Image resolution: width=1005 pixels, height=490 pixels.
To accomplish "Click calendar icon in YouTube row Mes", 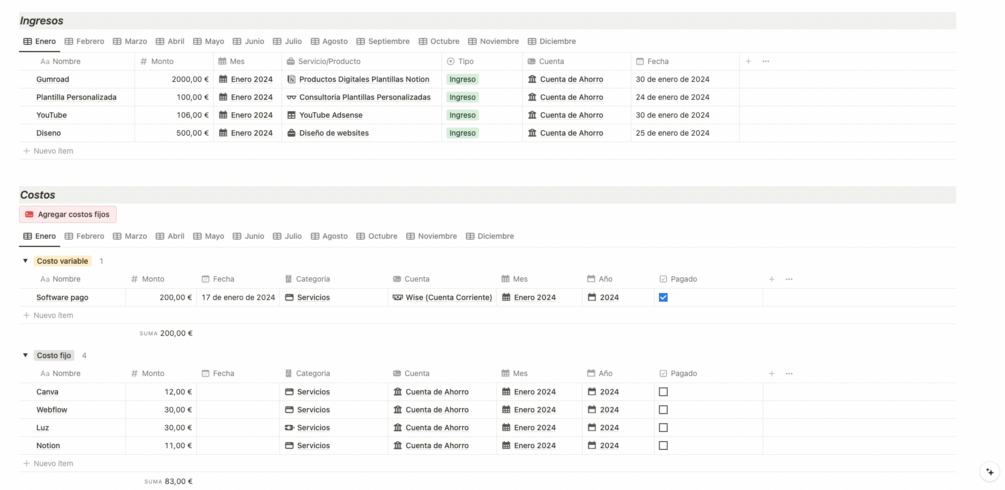I will pos(222,115).
